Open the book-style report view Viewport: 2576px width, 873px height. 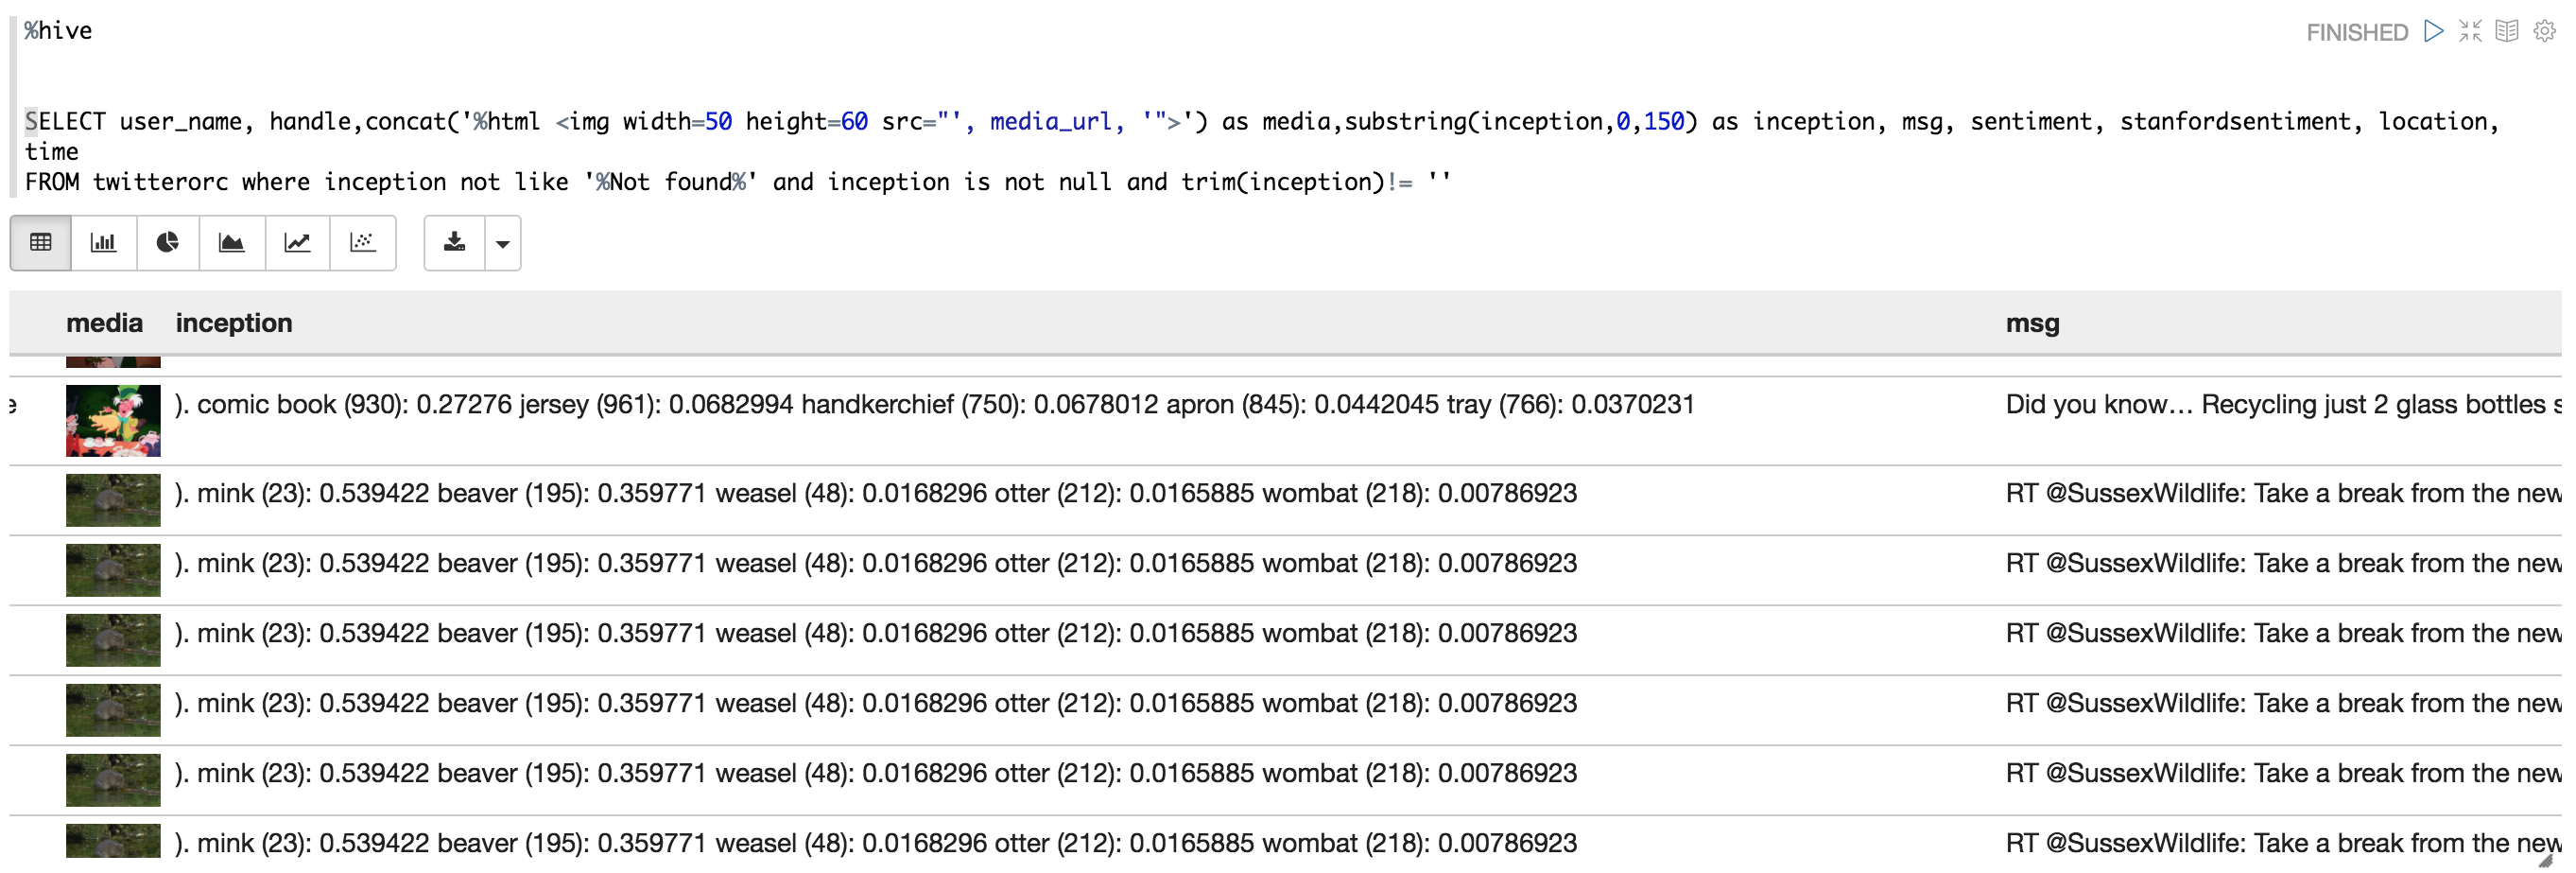(2507, 31)
